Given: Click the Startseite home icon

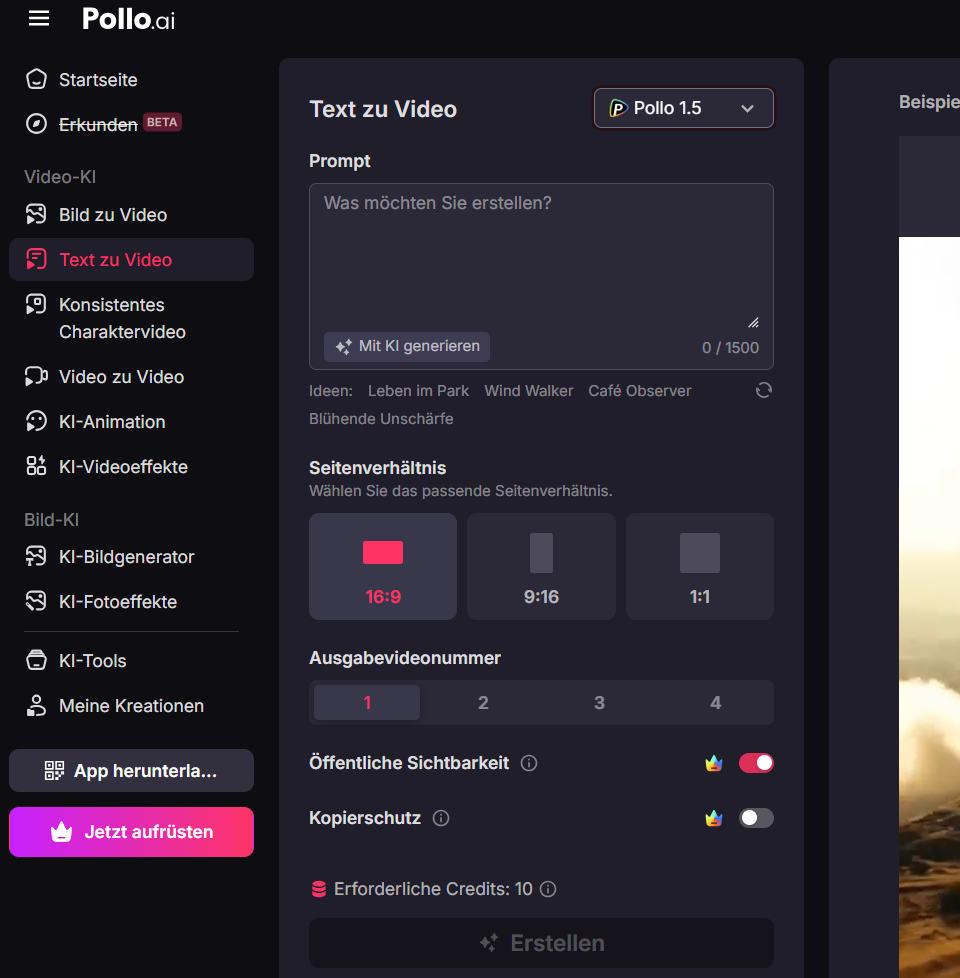Looking at the screenshot, I should (36, 79).
